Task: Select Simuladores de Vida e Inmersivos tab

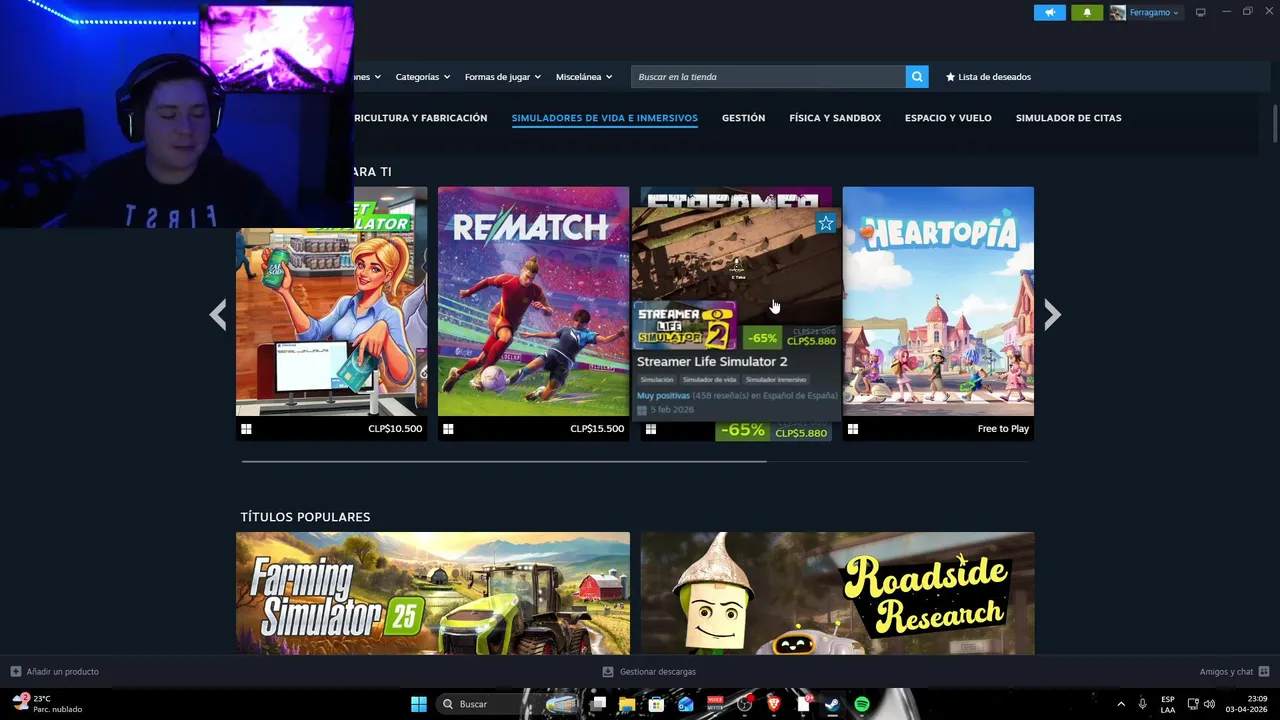Action: pyautogui.click(x=604, y=118)
